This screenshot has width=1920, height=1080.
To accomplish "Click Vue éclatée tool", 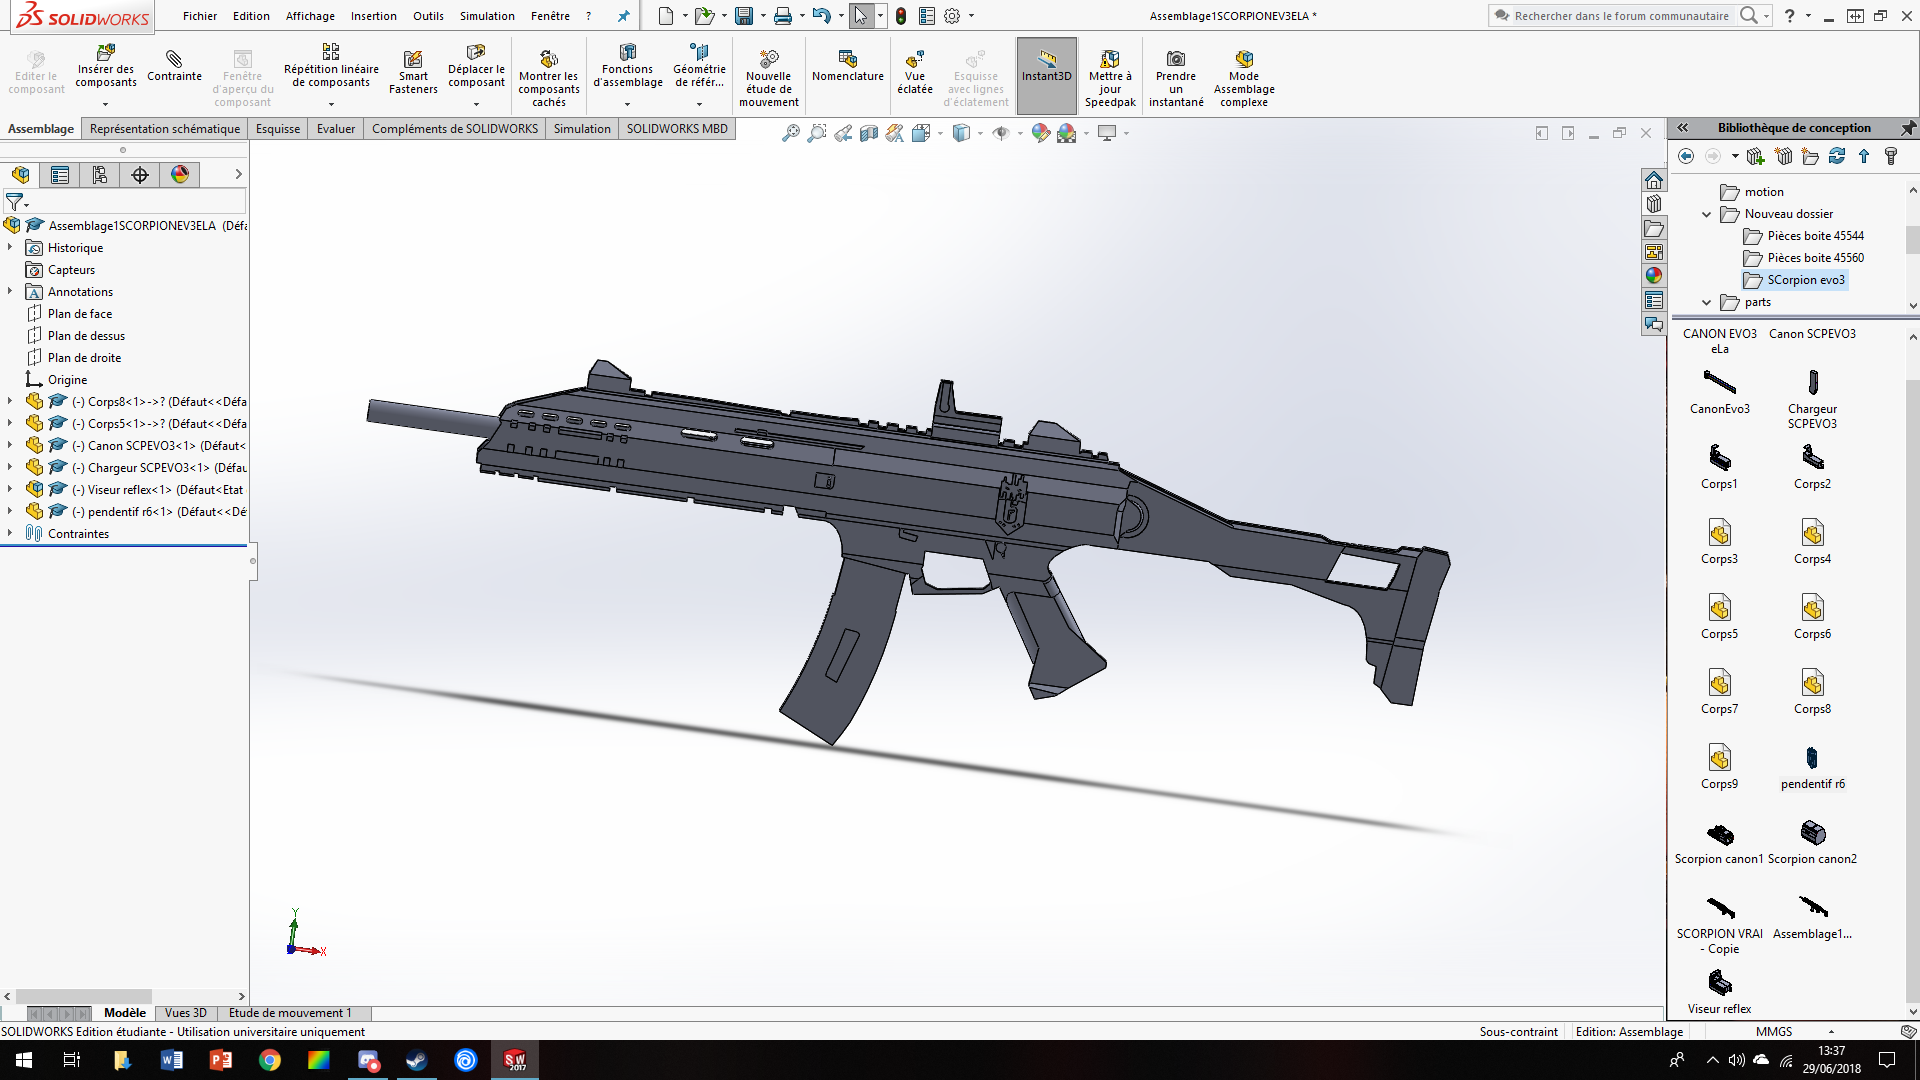I will point(914,73).
